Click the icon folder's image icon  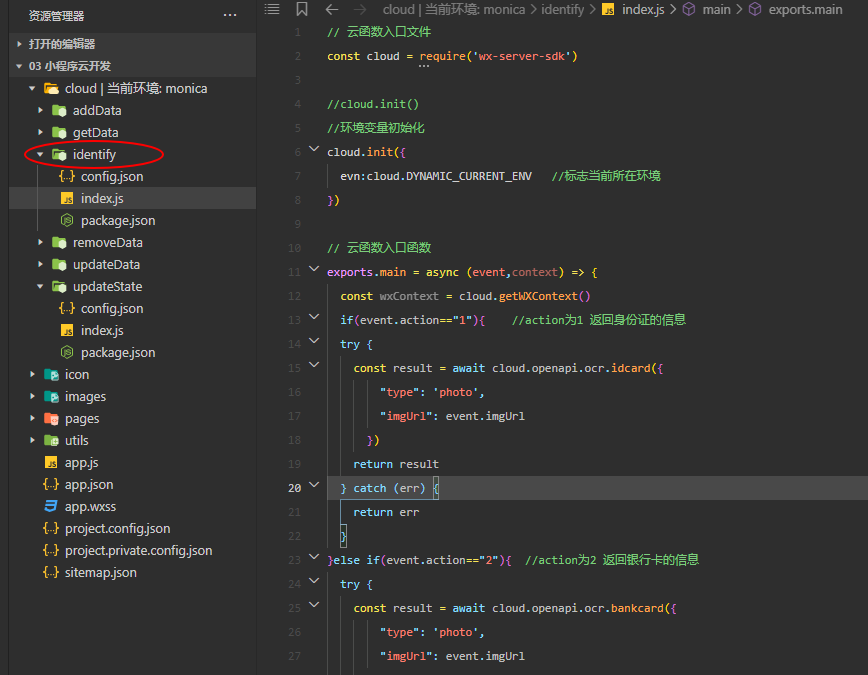point(51,375)
